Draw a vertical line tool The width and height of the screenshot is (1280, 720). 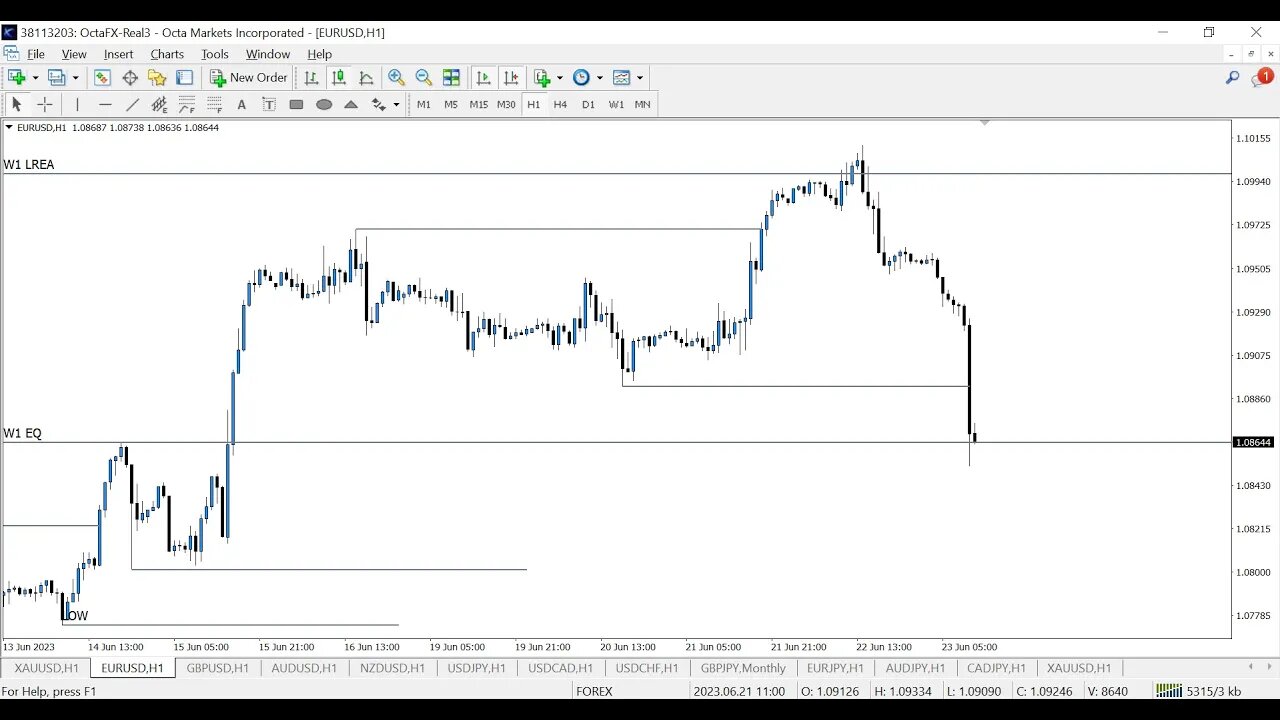point(77,104)
